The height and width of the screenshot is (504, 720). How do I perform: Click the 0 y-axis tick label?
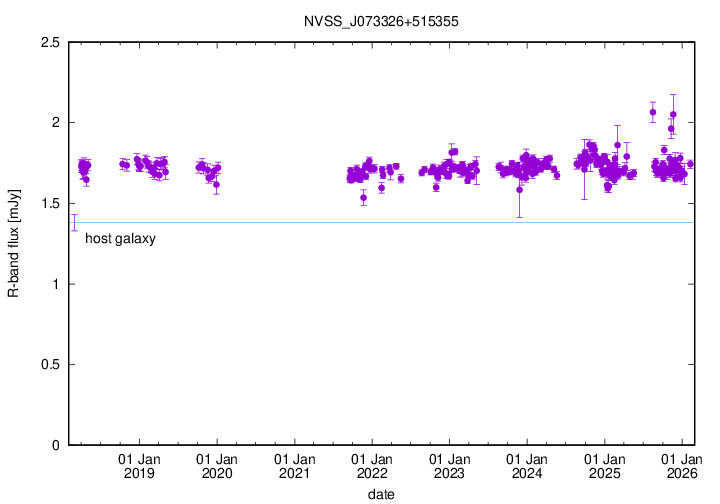click(56, 445)
